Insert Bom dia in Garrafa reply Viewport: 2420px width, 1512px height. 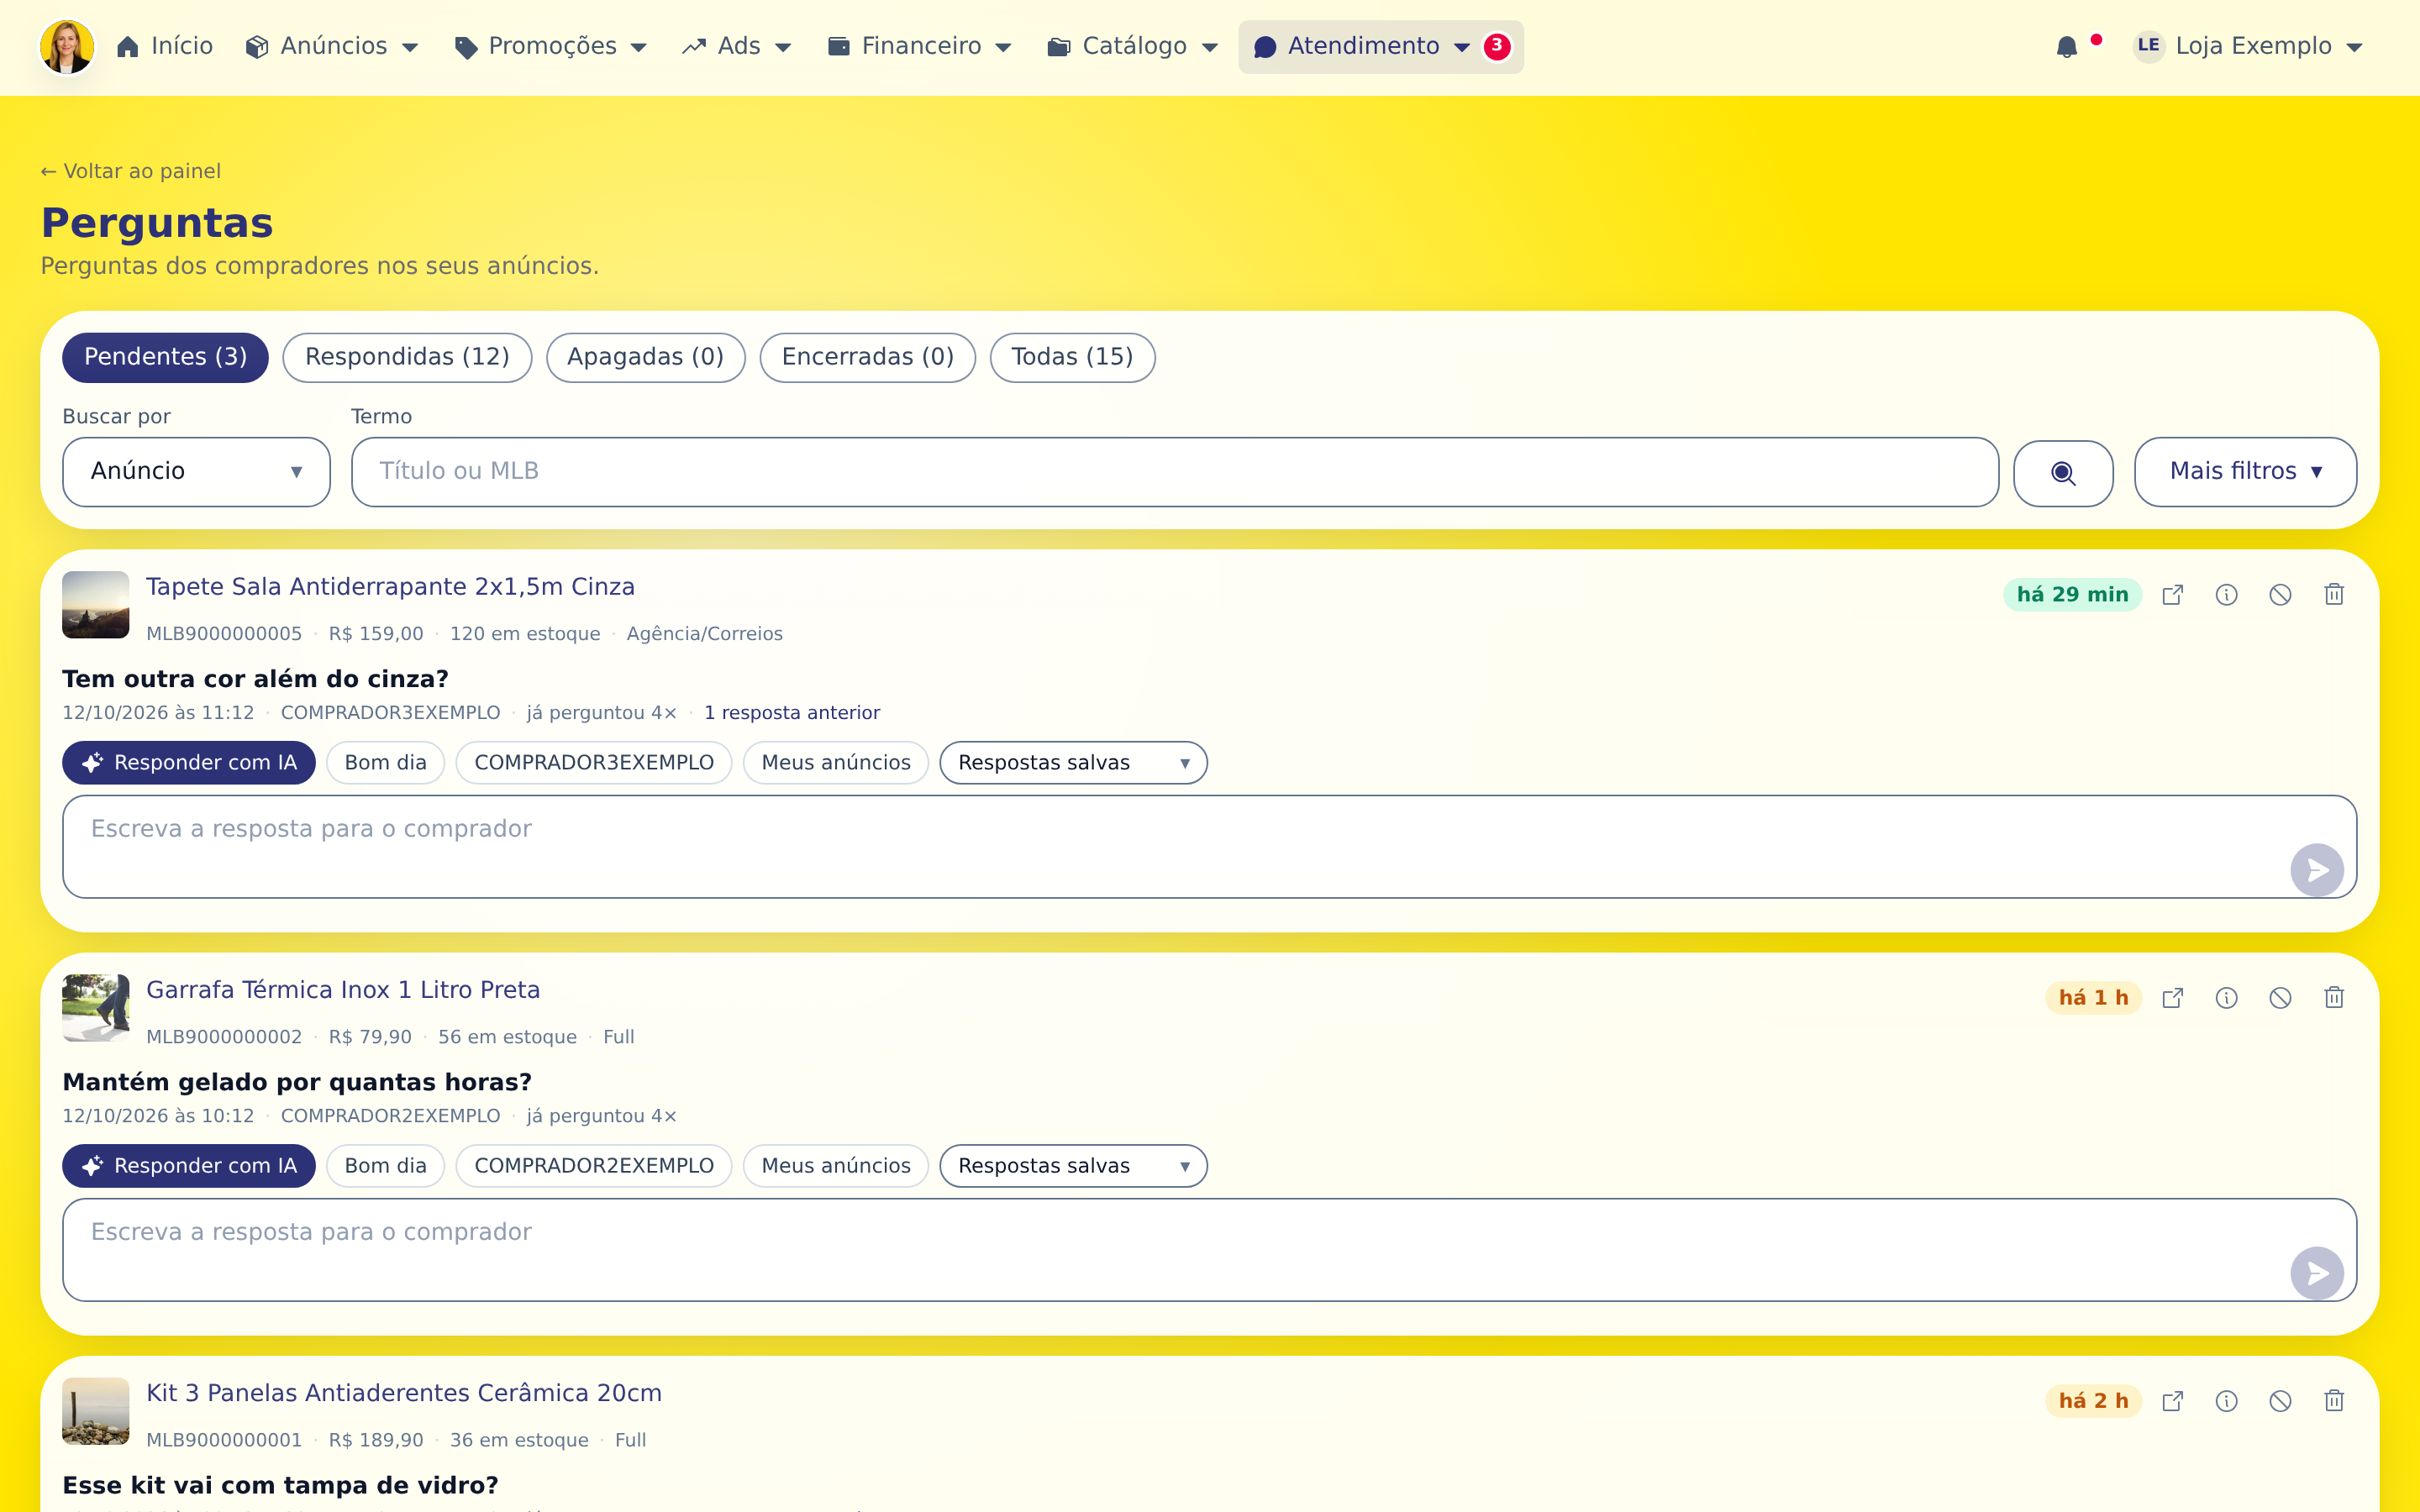[385, 1166]
